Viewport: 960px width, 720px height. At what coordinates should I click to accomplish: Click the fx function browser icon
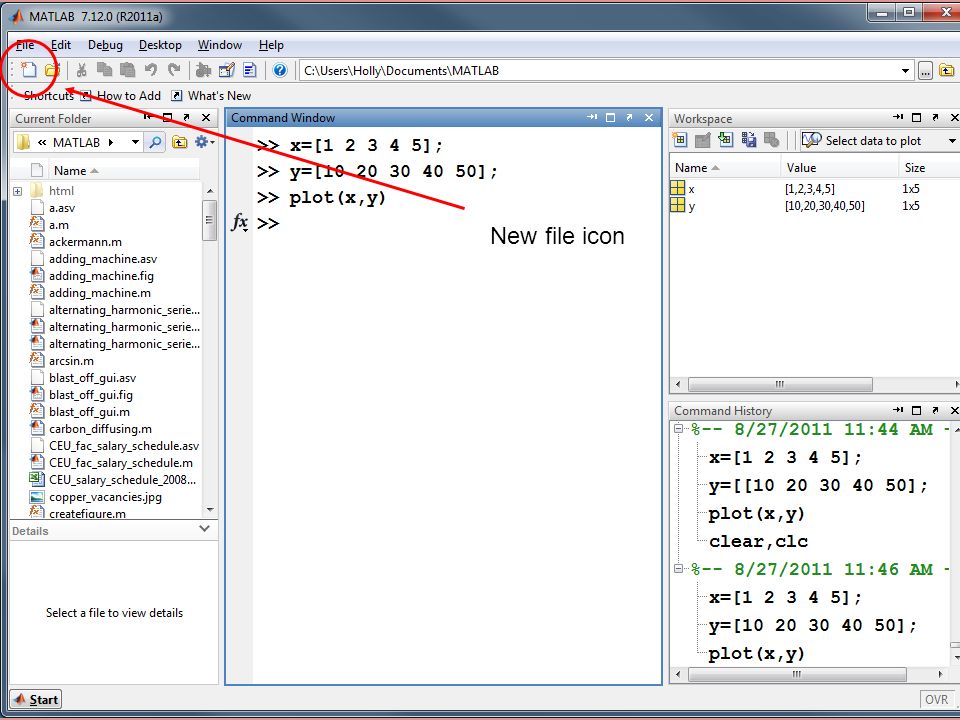(239, 222)
